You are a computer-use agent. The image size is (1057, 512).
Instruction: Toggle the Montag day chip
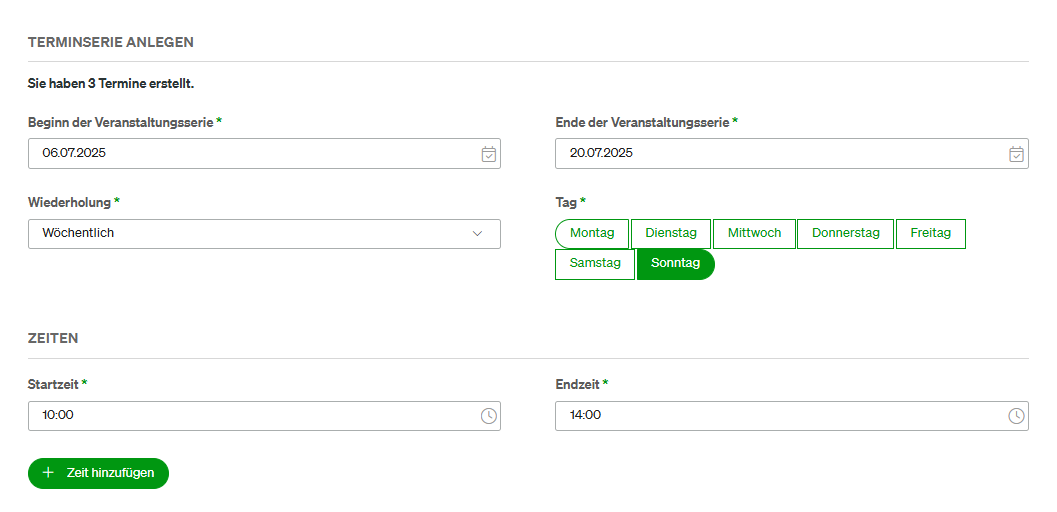pyautogui.click(x=592, y=234)
